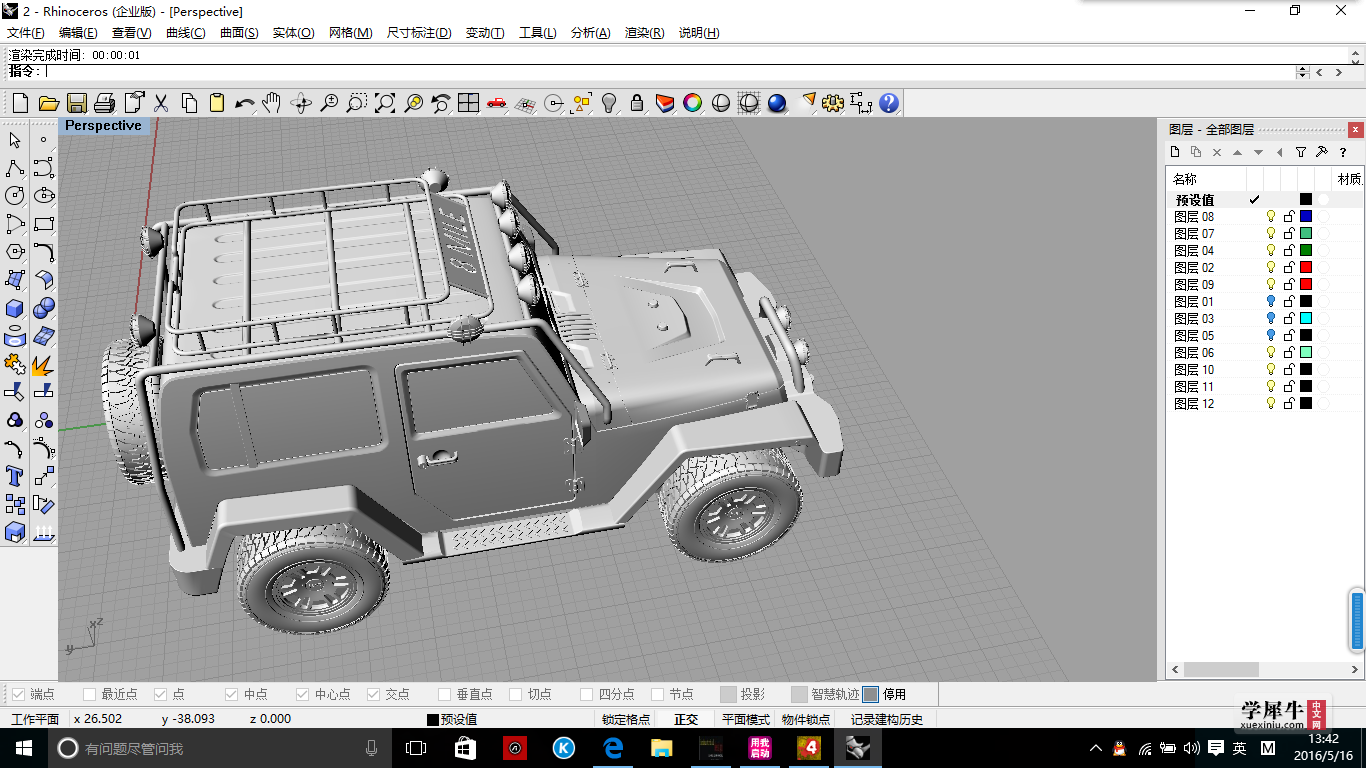The height and width of the screenshot is (768, 1366).
Task: Select the Text tool in left sidebar
Action: 15,476
